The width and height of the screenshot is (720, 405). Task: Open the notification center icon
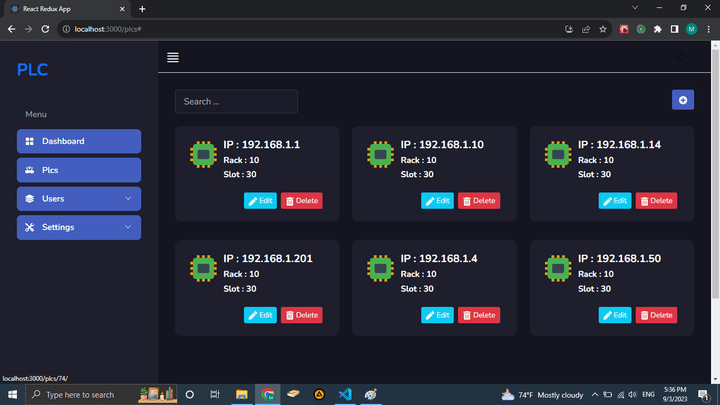point(704,394)
